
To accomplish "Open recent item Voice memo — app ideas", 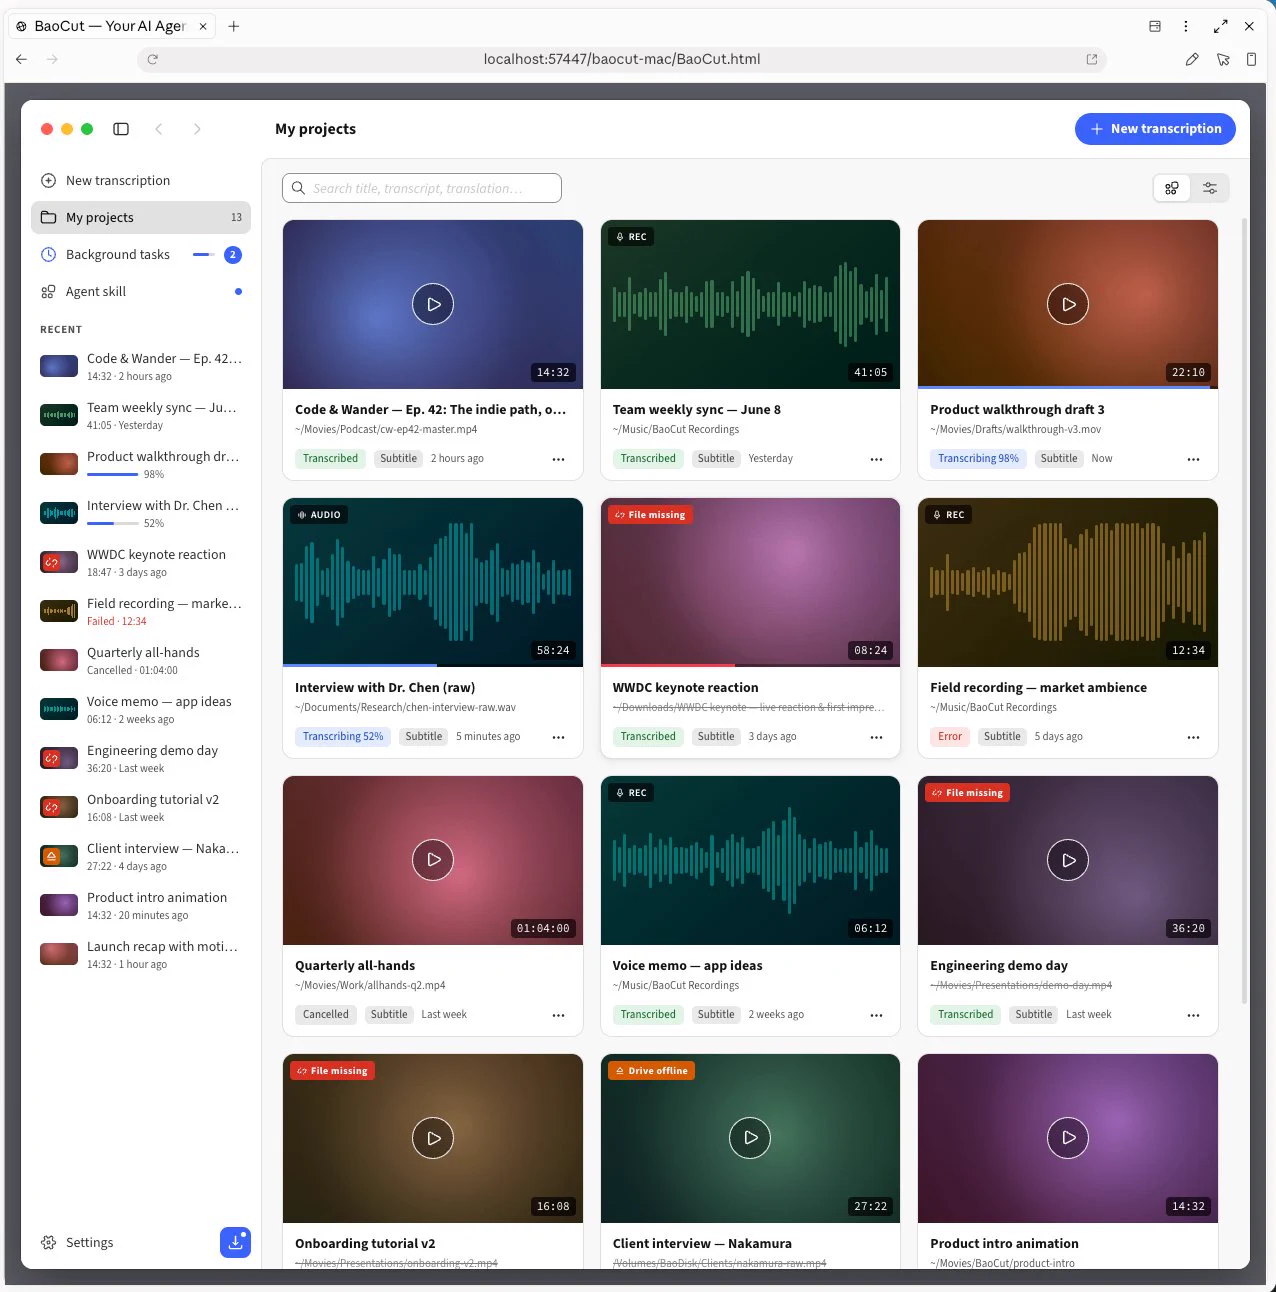I will 141,710.
